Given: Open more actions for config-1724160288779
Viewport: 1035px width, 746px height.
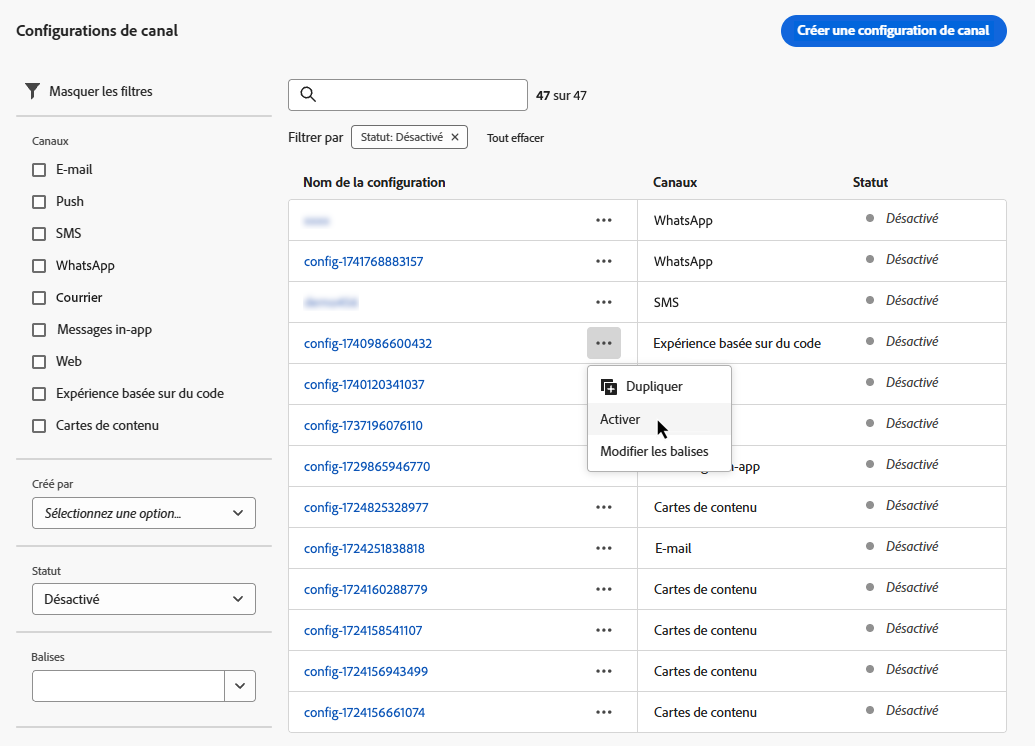Looking at the screenshot, I should pos(603,589).
